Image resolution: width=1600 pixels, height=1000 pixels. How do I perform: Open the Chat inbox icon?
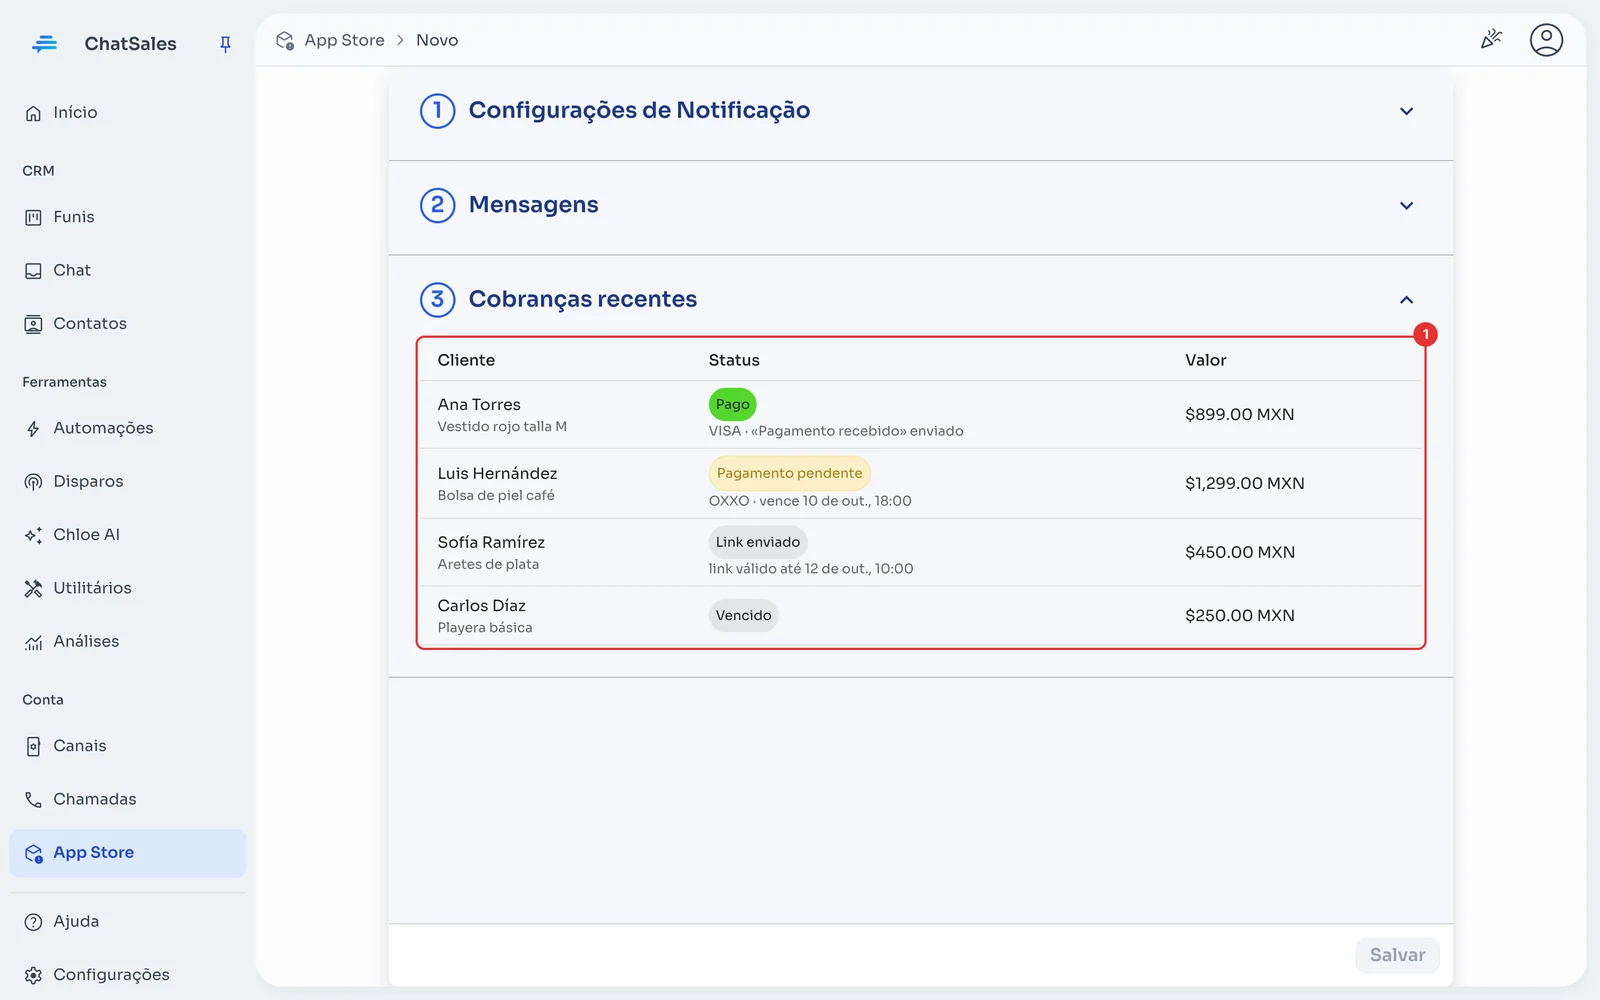coord(33,271)
